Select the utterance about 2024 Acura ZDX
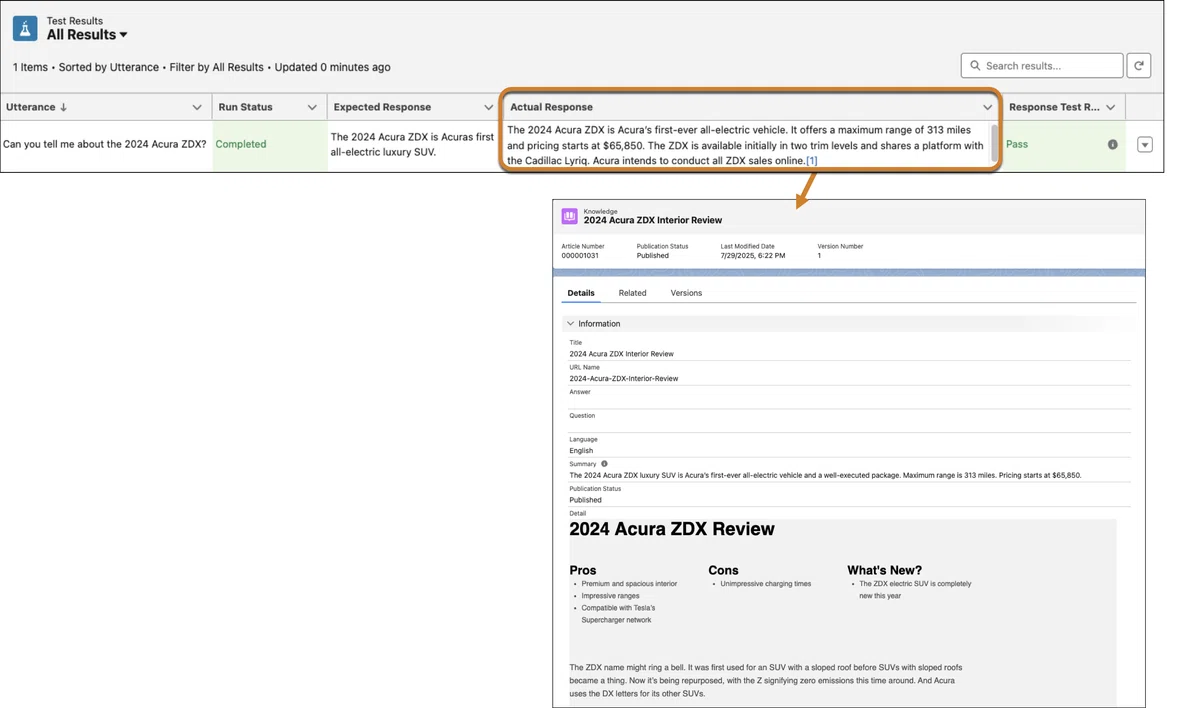 pos(105,144)
